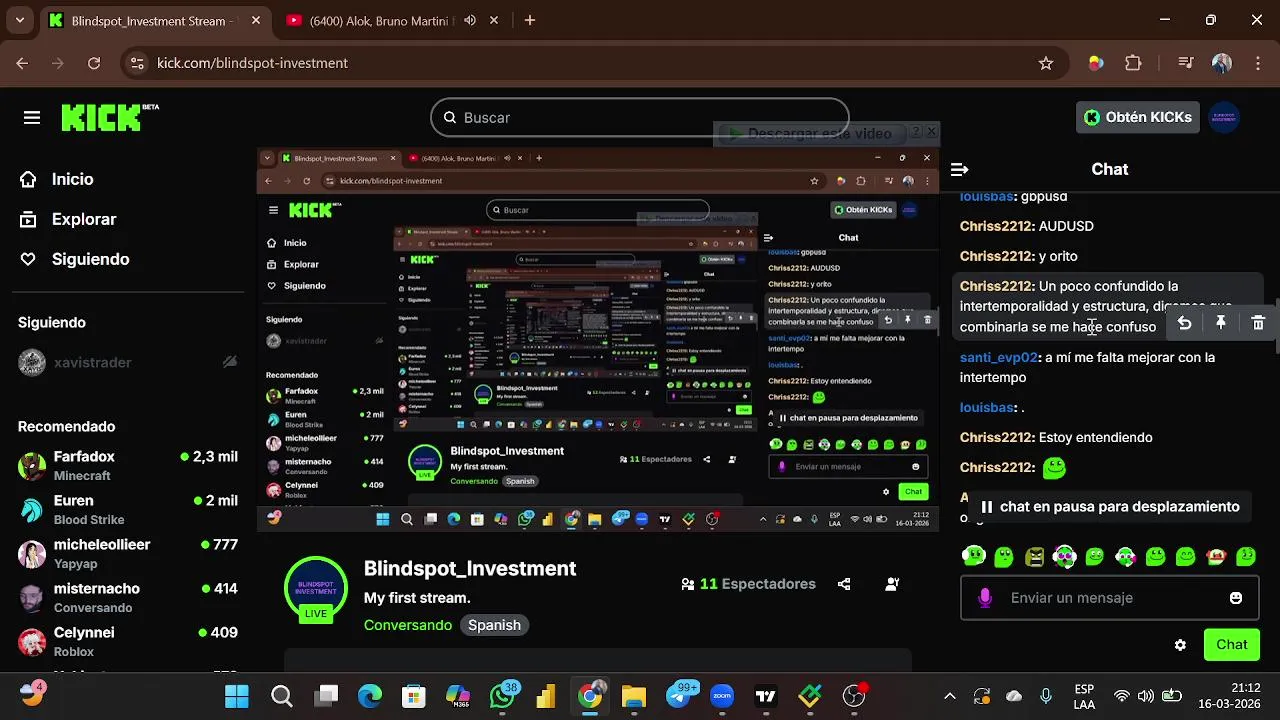The width and height of the screenshot is (1280, 720).
Task: Click santi_evp02 username in chat
Action: coord(998,357)
